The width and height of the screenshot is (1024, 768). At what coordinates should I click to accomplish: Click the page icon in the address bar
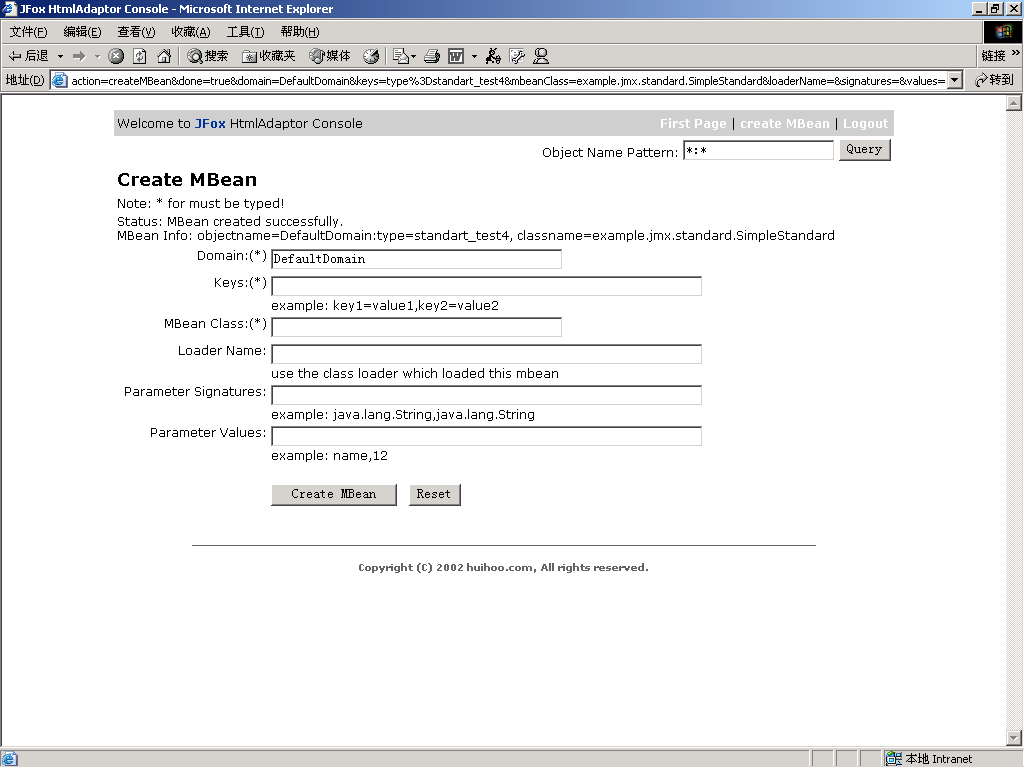[x=59, y=80]
